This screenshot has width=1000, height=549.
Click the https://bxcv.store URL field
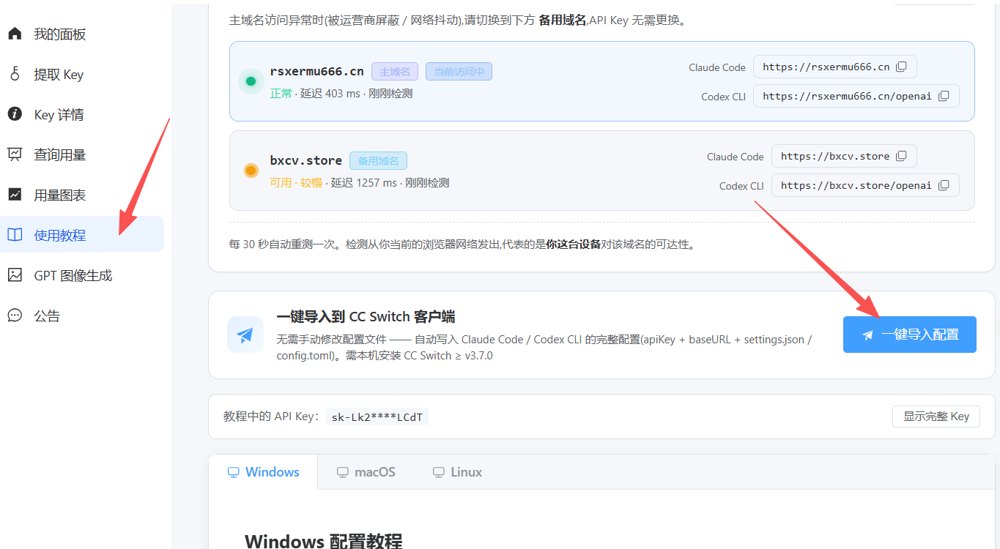[x=844, y=156]
